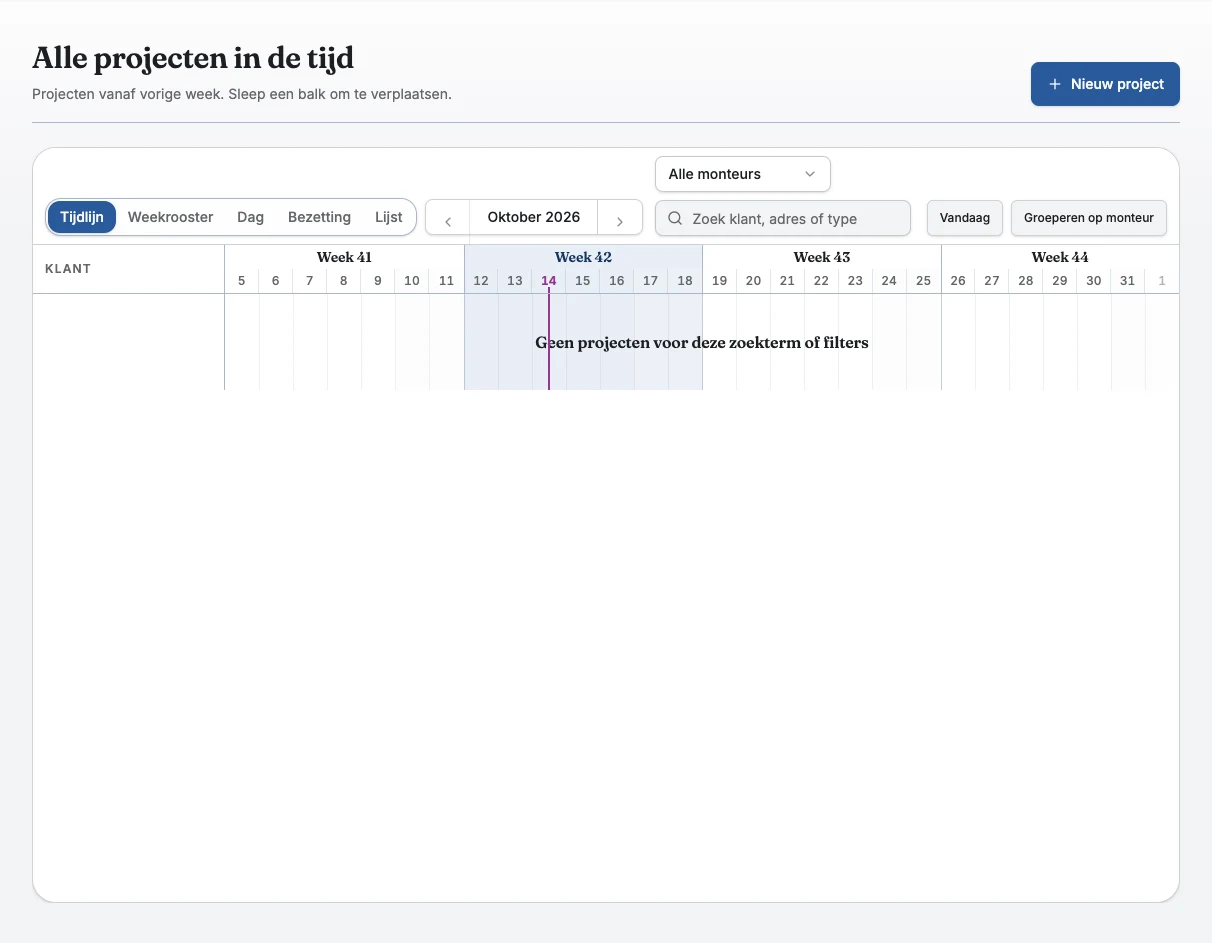Select the Week 44 header

[x=1060, y=257]
